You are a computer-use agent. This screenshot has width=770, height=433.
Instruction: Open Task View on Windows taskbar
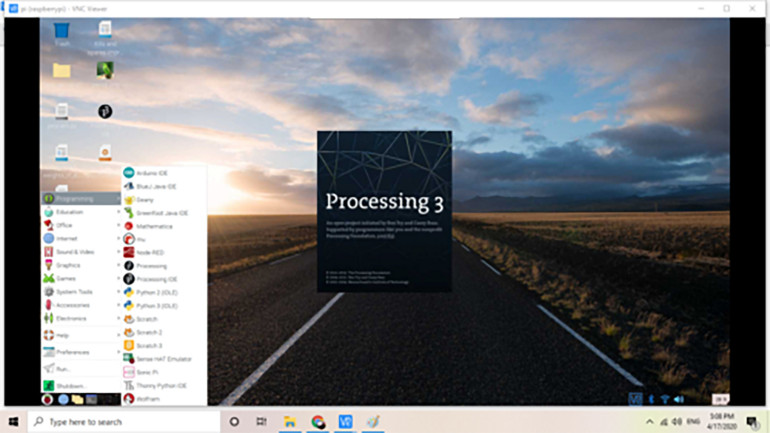(x=261, y=421)
